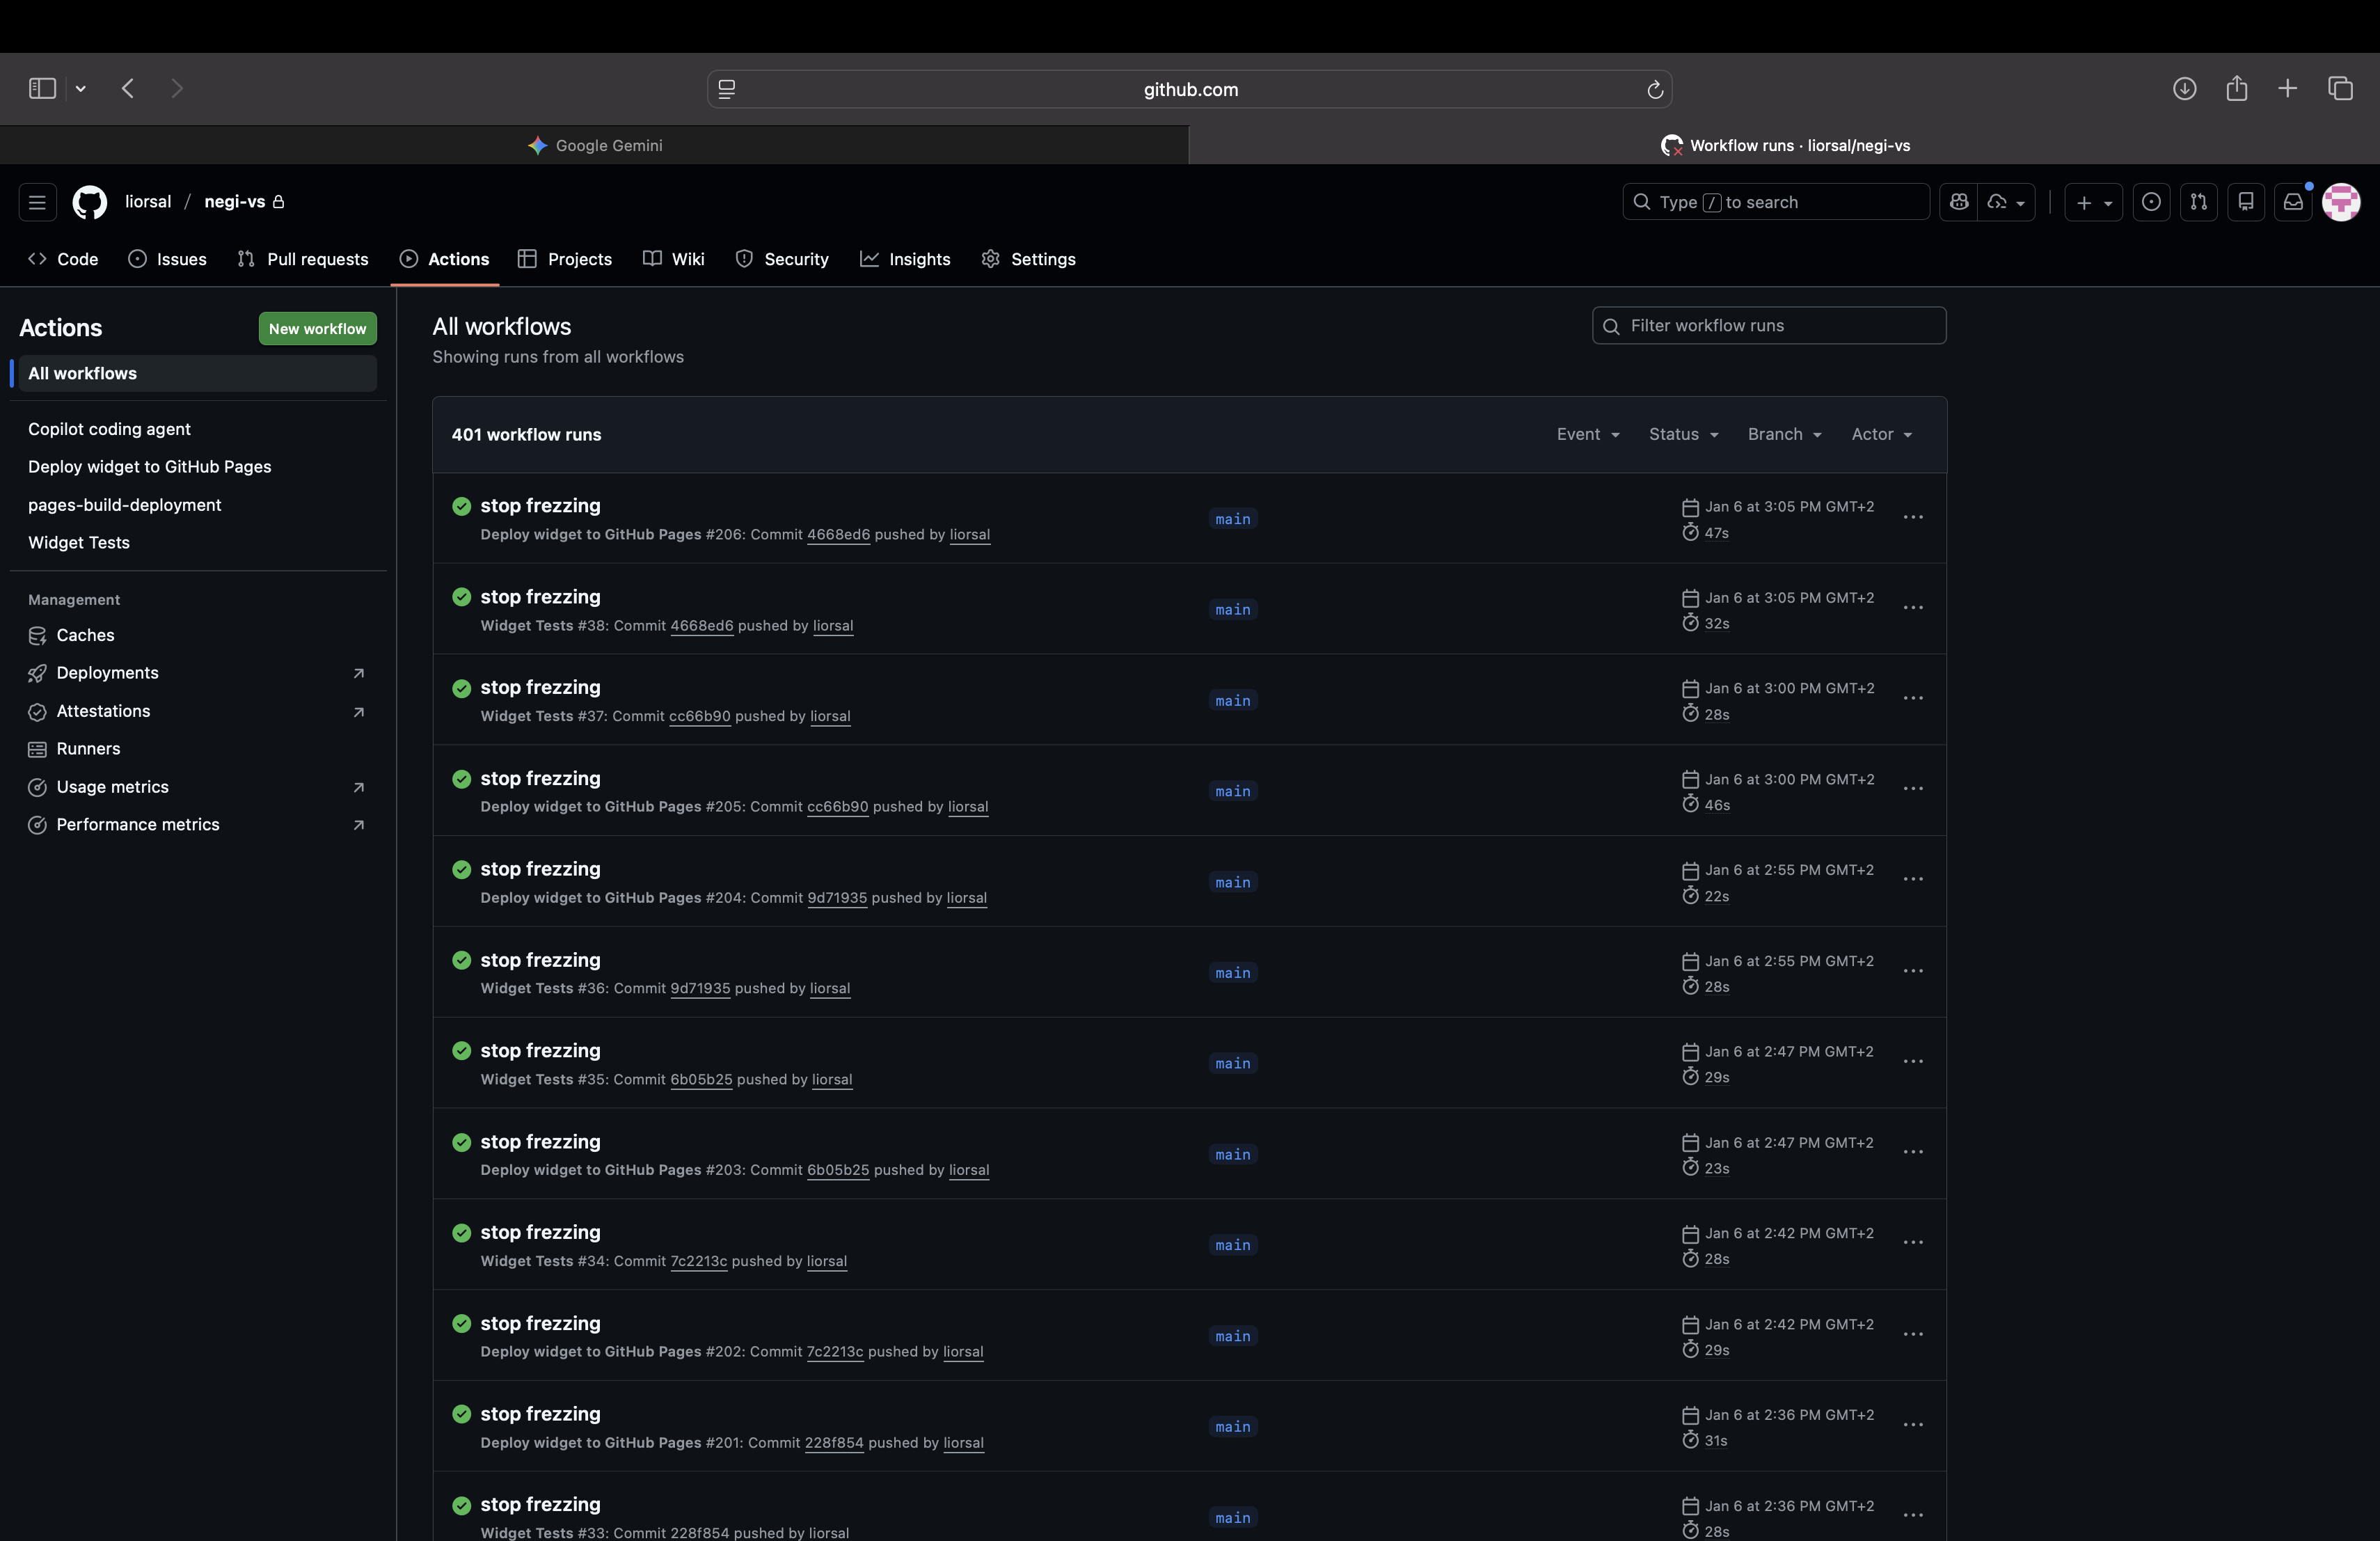
Task: Open the Event filter dropdown
Action: pyautogui.click(x=1588, y=434)
